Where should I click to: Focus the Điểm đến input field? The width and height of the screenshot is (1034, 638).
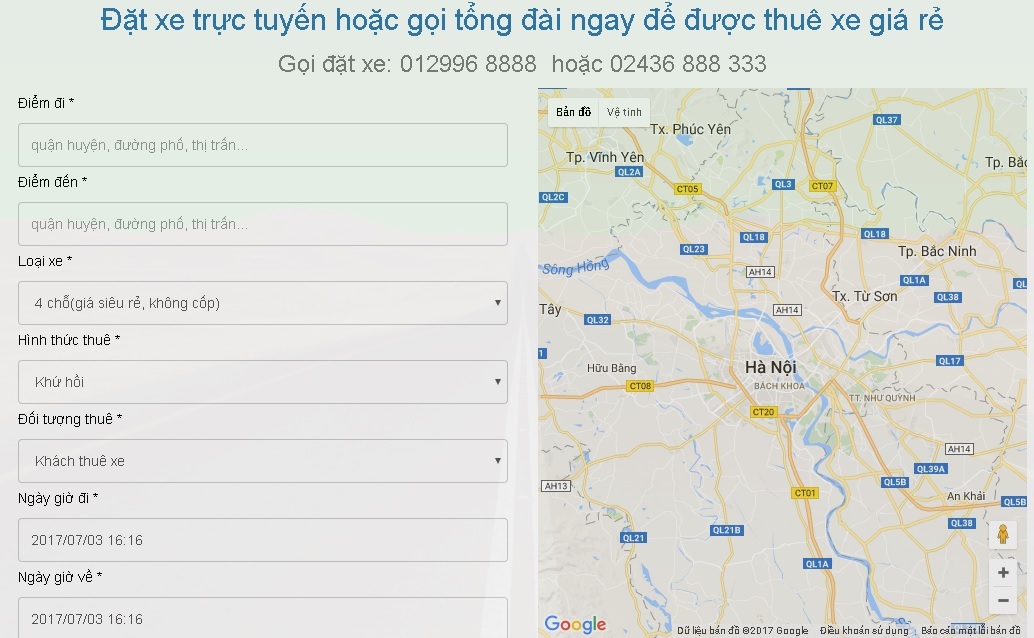tap(262, 224)
